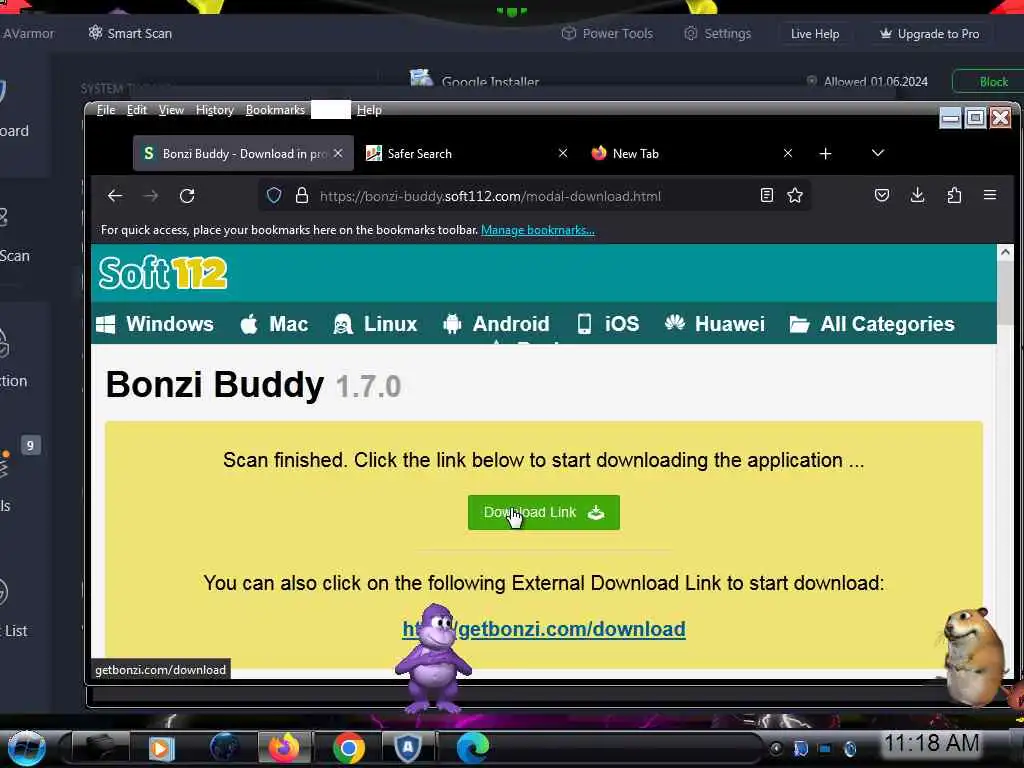This screenshot has height=768, width=1024.
Task: Open the tracking protection shield icon
Action: (274, 195)
